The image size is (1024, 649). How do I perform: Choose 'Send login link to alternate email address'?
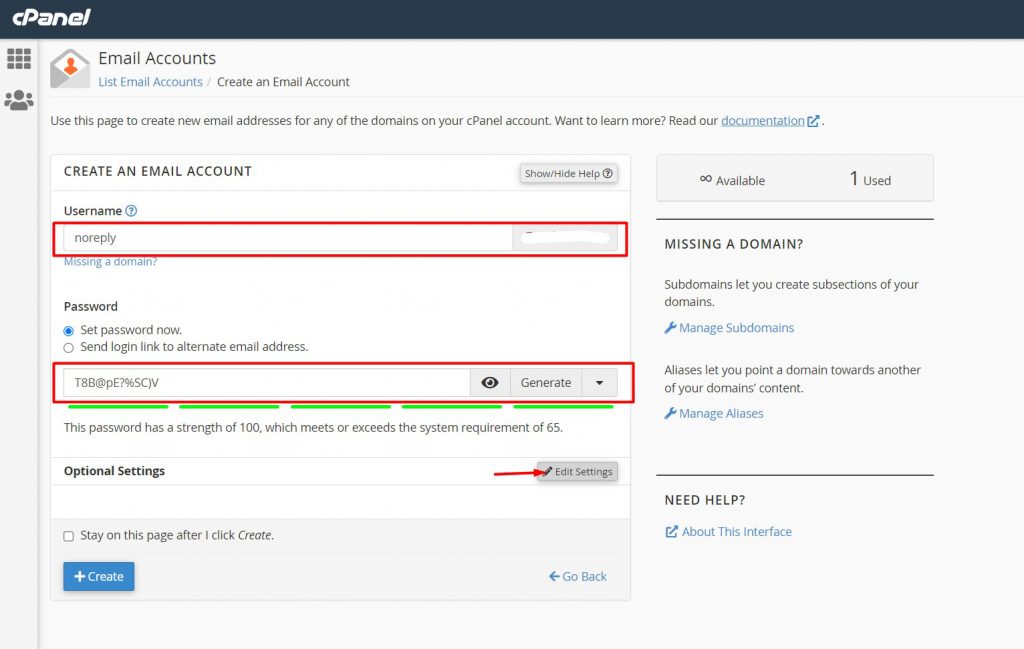click(x=69, y=347)
